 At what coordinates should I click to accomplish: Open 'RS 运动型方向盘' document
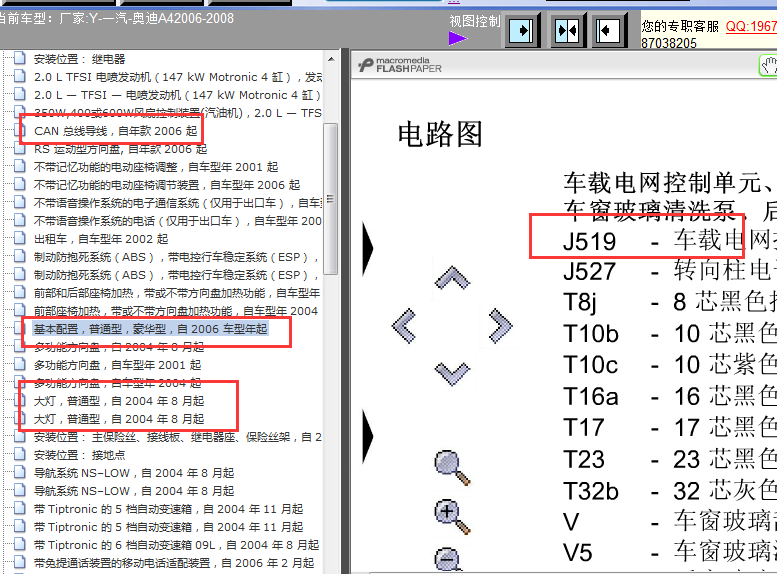(x=120, y=149)
